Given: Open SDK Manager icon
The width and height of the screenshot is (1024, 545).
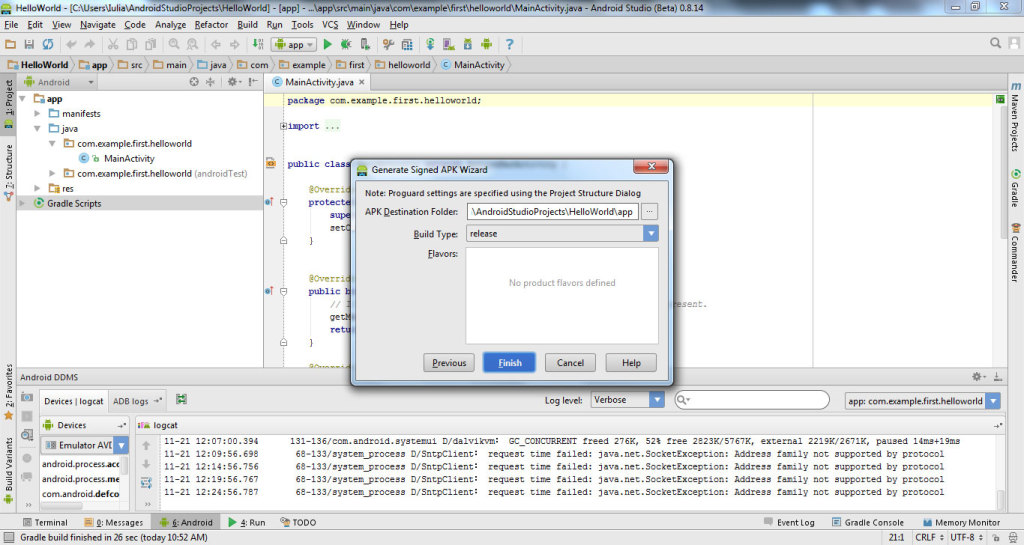Looking at the screenshot, I should point(468,44).
